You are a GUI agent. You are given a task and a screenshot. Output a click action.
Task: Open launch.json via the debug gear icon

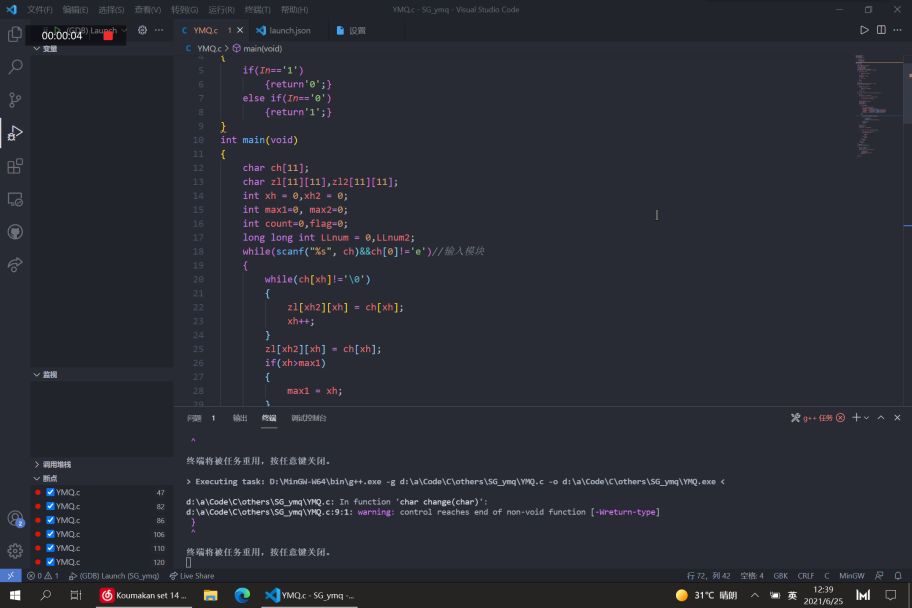[x=142, y=30]
